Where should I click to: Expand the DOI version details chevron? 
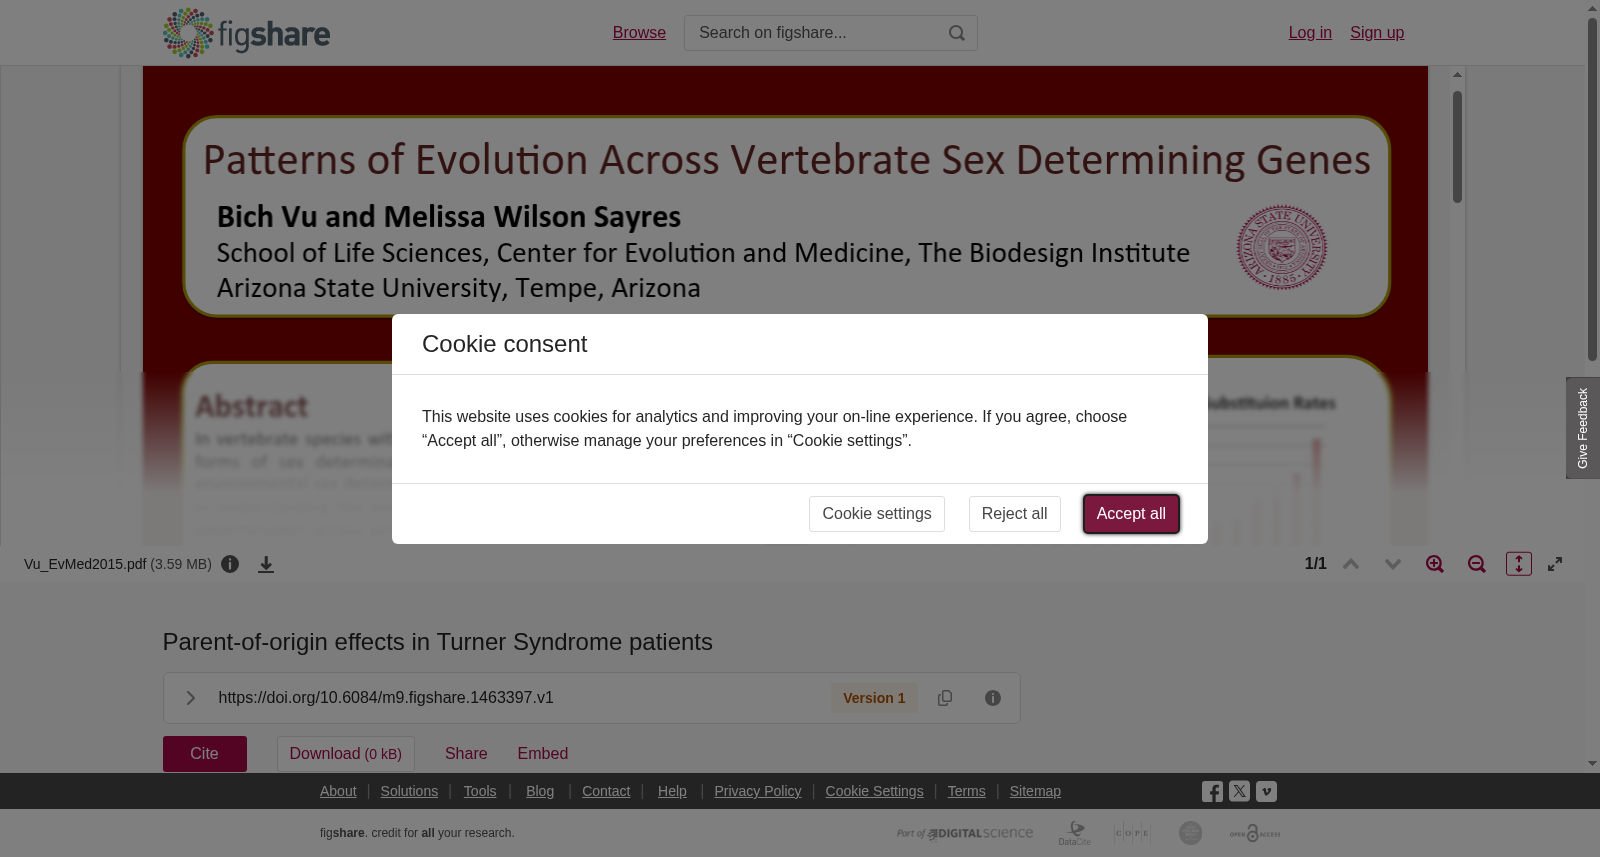point(190,698)
